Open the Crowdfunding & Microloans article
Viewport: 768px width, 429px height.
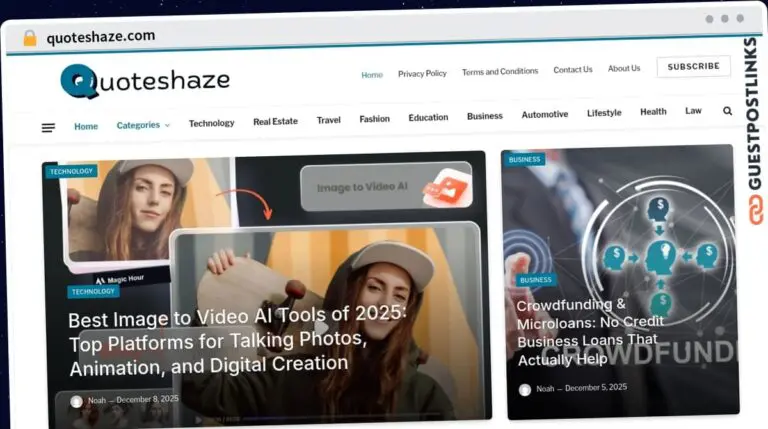(x=590, y=332)
